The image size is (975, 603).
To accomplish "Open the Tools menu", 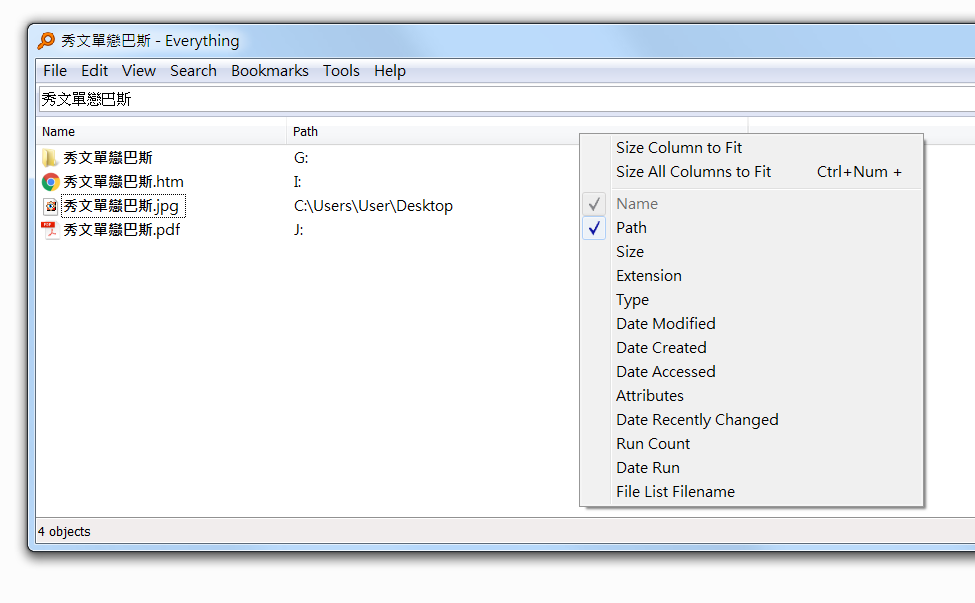I will pos(341,71).
